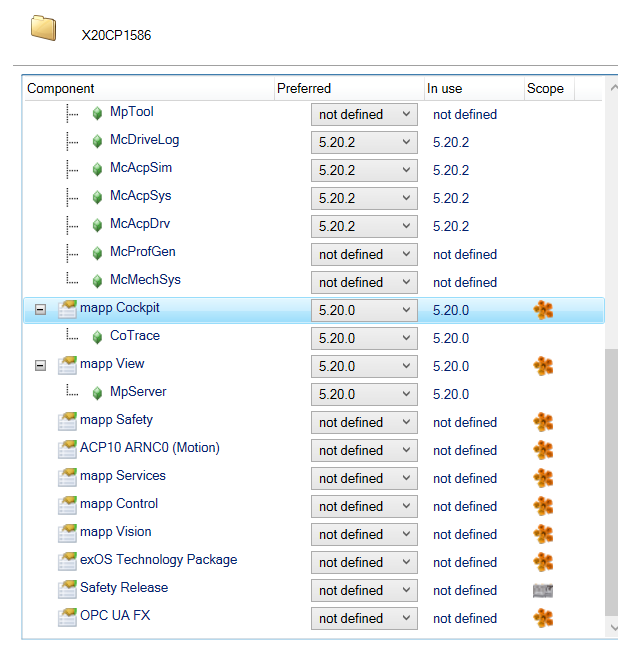Image resolution: width=618 pixels, height=650 pixels.
Task: Open the McAcpSys preferred version dropdown
Action: 364,198
